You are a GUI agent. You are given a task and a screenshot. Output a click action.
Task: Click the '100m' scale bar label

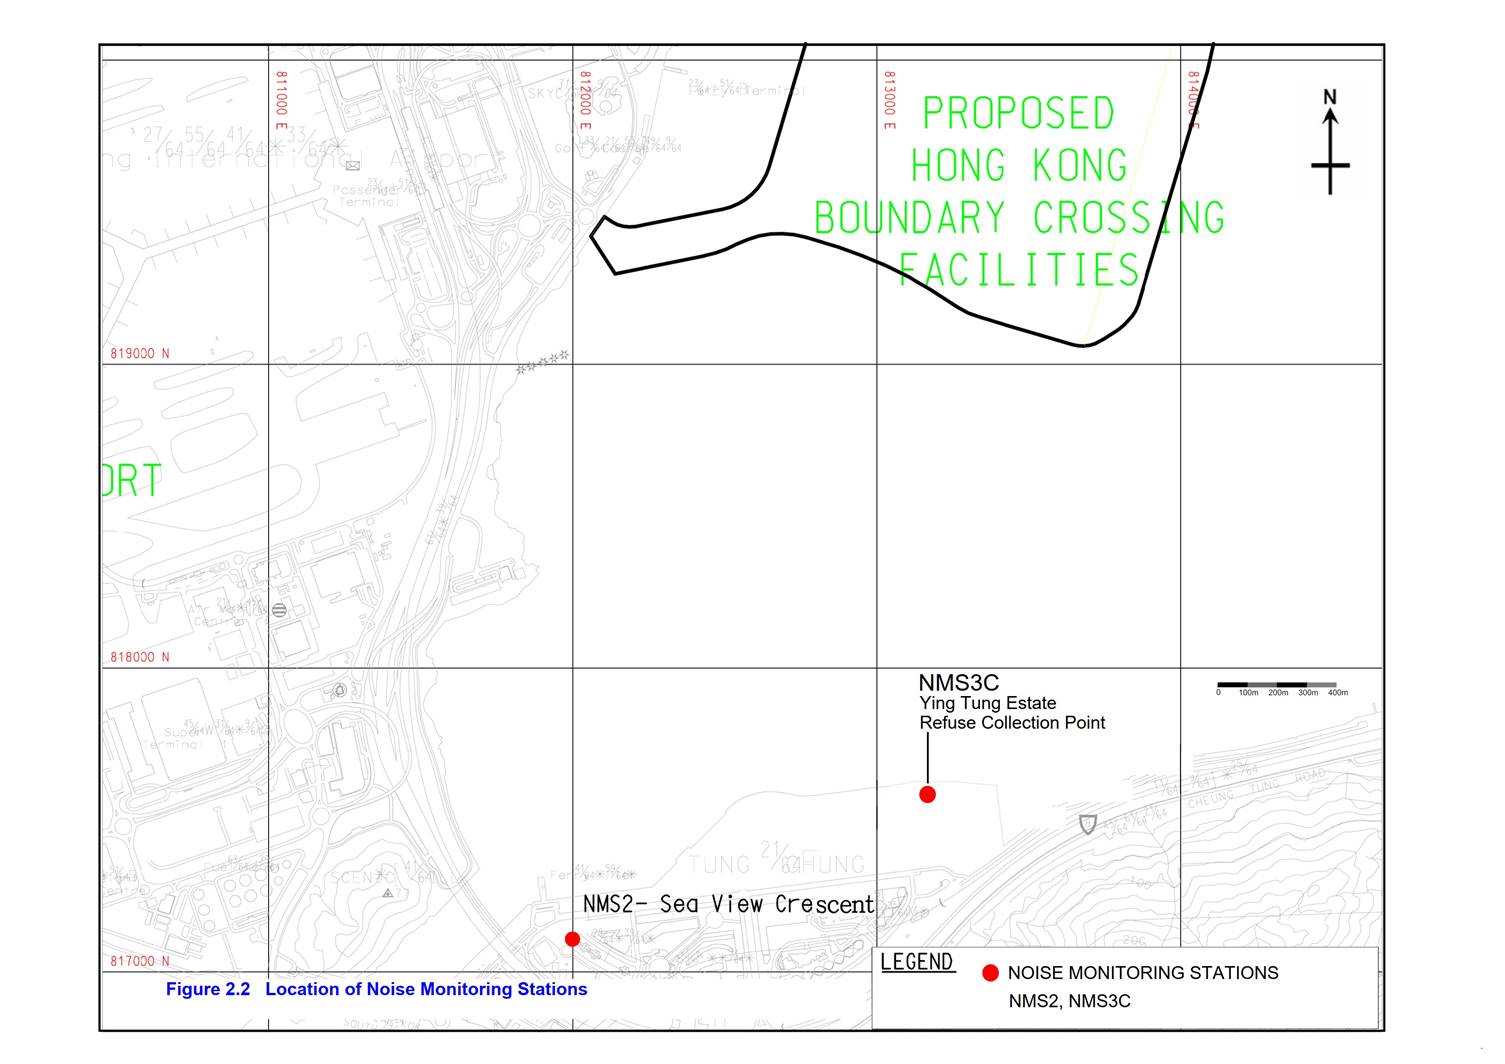(x=1248, y=693)
